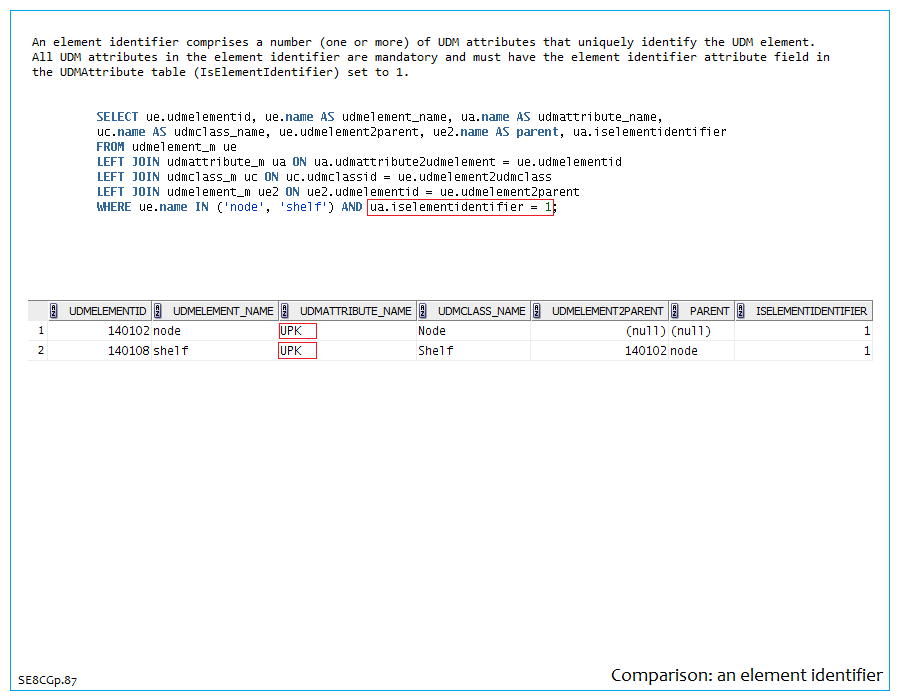Click the UPK cell in shelf row
The height and width of the screenshot is (700, 900).
[x=297, y=351]
